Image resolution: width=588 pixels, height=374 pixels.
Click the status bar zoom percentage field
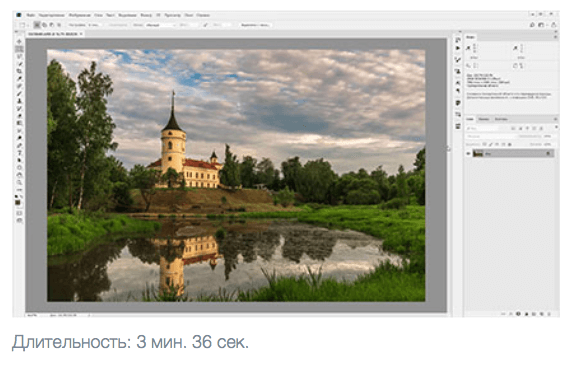(32, 315)
